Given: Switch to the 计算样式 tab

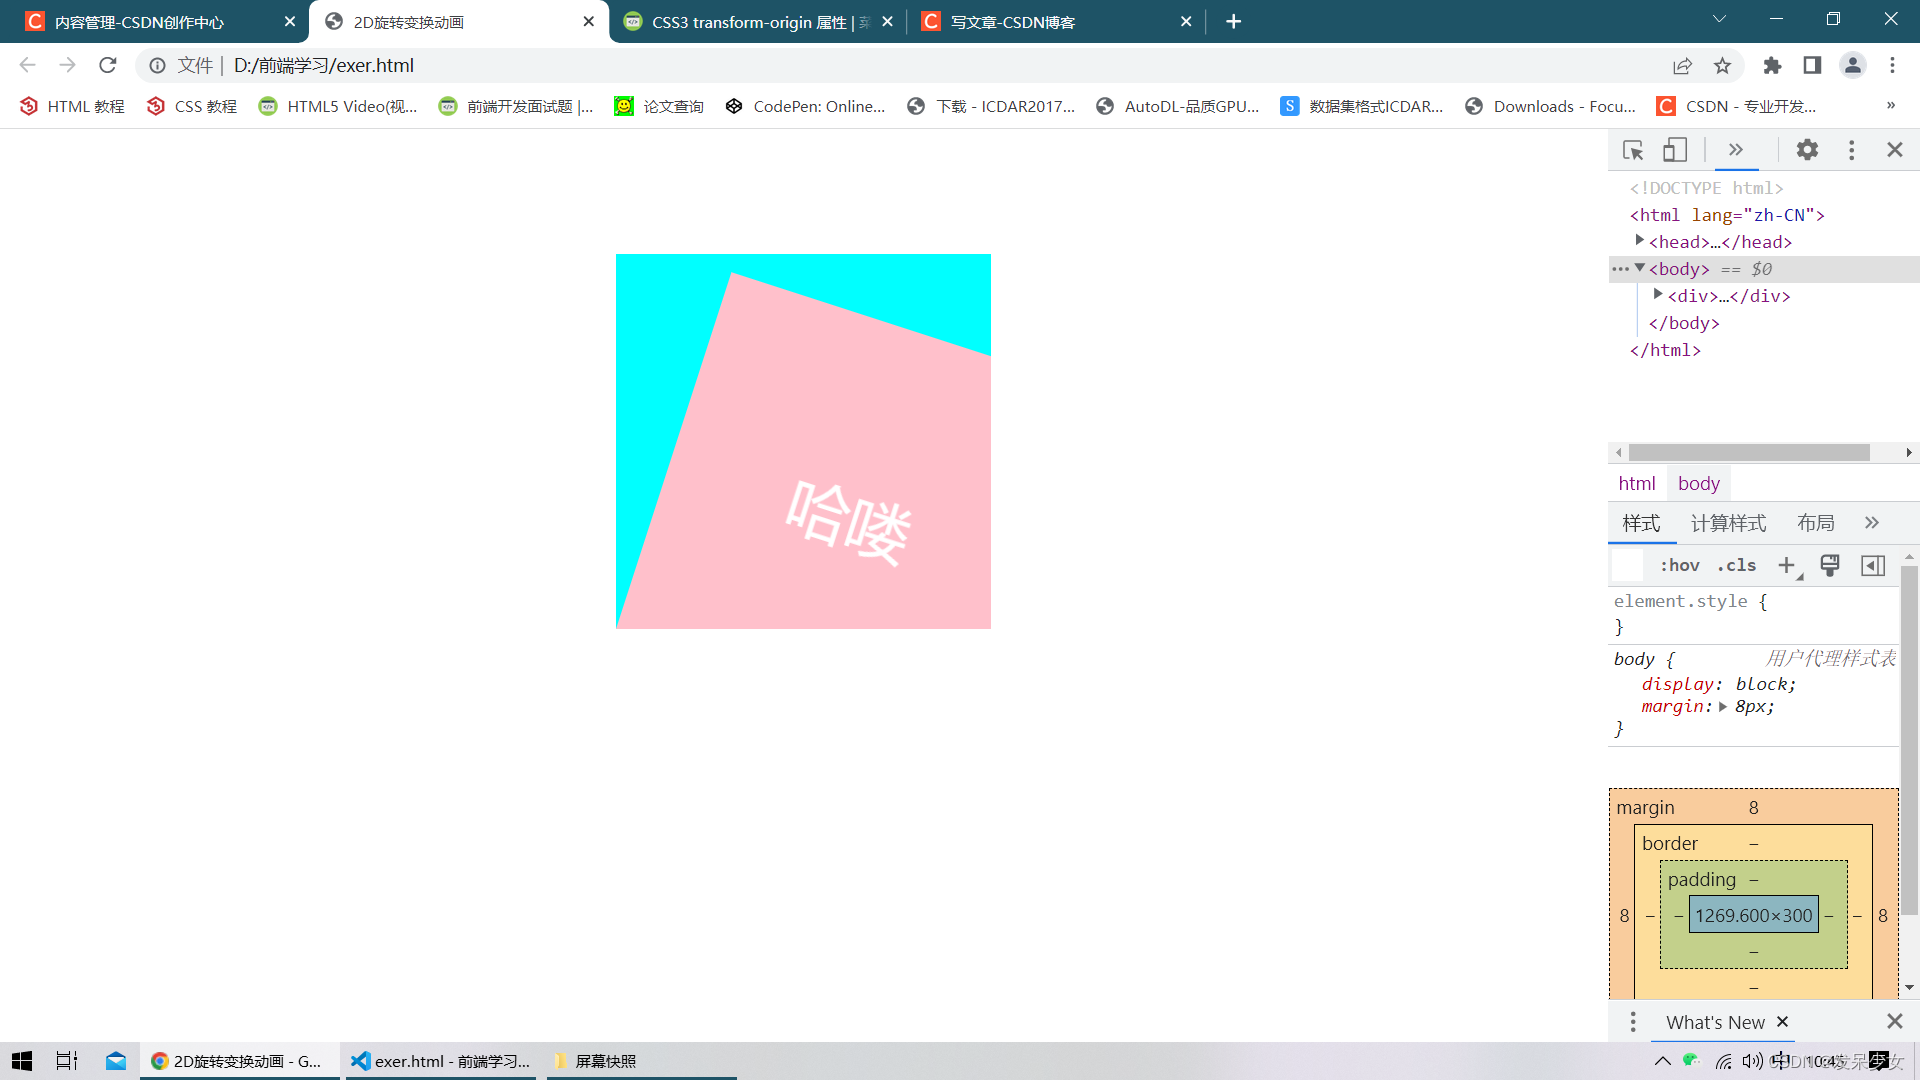Looking at the screenshot, I should (x=1728, y=523).
